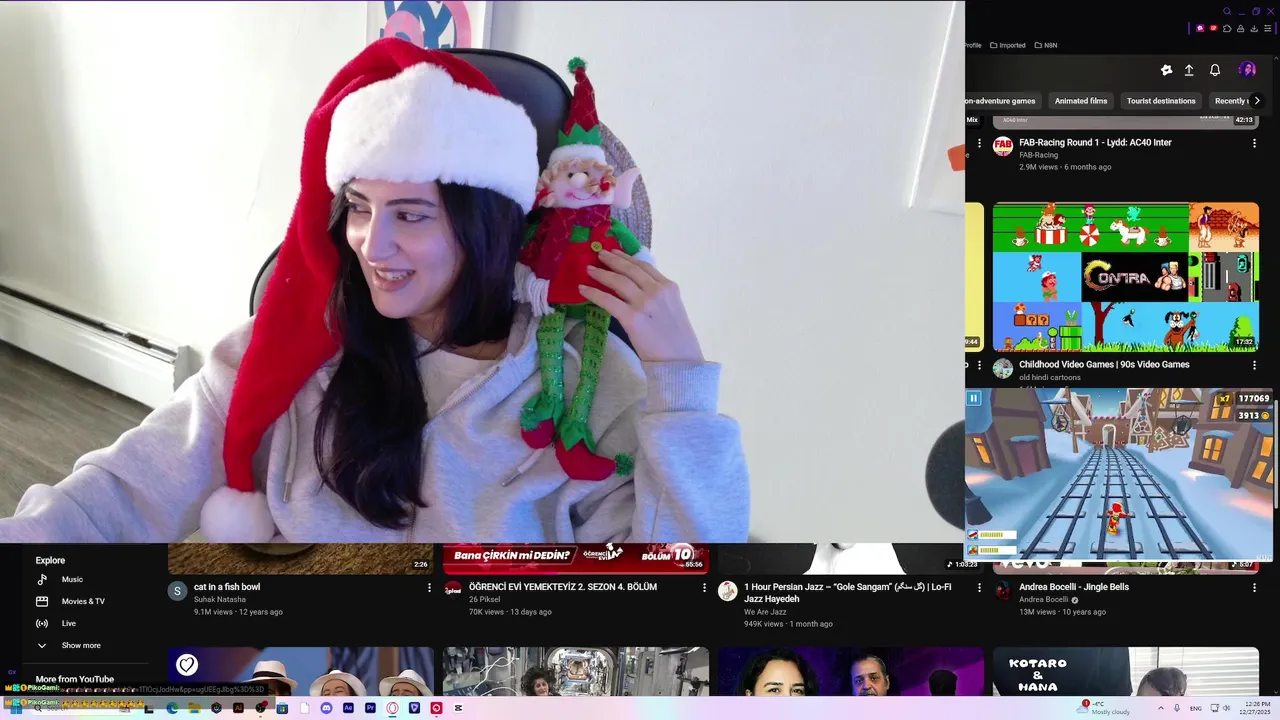Screen dimensions: 1280x720
Task: Click the purple extension icon in browser toolbar
Action: click(x=1200, y=28)
